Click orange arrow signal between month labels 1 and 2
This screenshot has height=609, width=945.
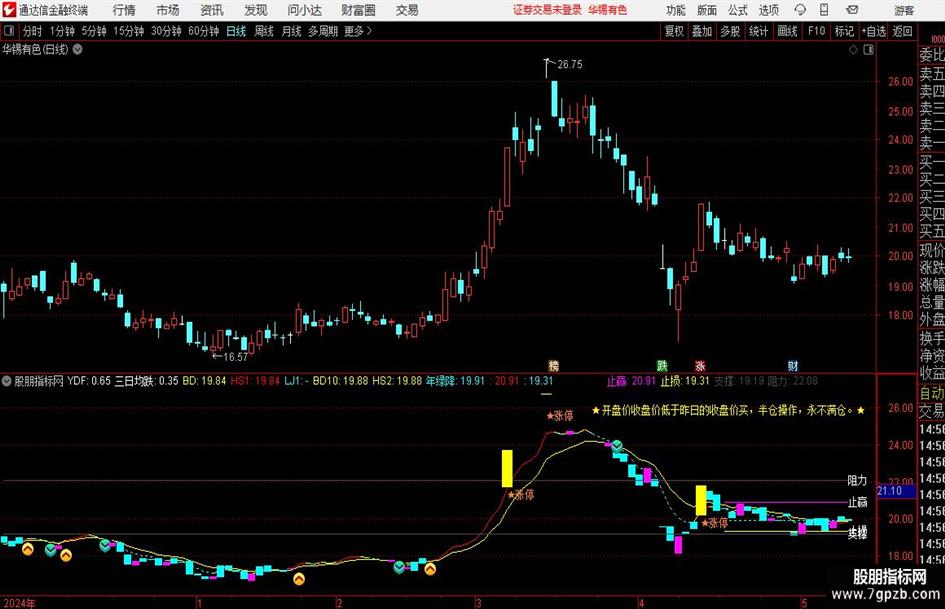point(298,579)
